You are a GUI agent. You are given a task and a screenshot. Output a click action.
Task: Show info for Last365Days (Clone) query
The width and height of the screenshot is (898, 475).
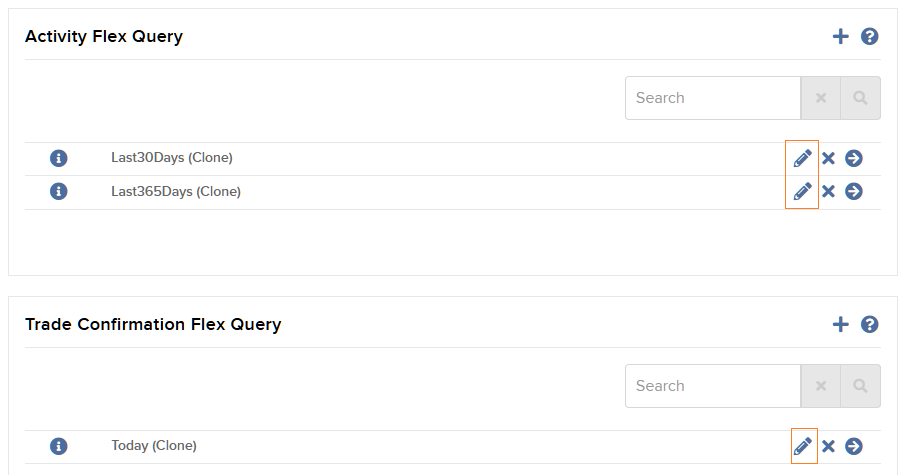58,191
